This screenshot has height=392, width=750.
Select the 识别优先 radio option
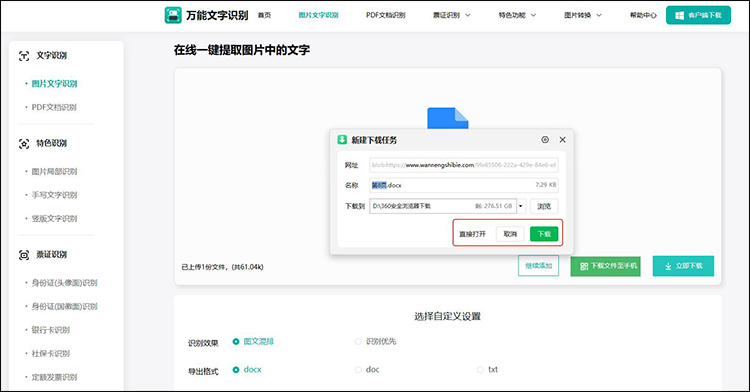coord(375,341)
